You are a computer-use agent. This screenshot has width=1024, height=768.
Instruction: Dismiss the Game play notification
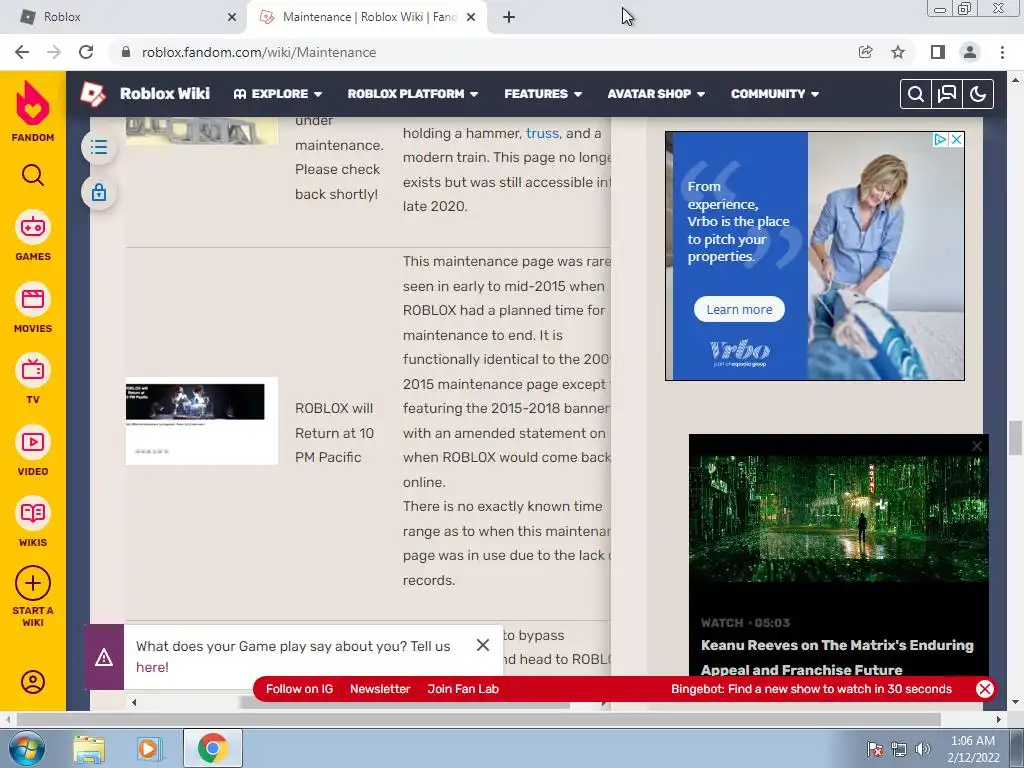tap(483, 645)
